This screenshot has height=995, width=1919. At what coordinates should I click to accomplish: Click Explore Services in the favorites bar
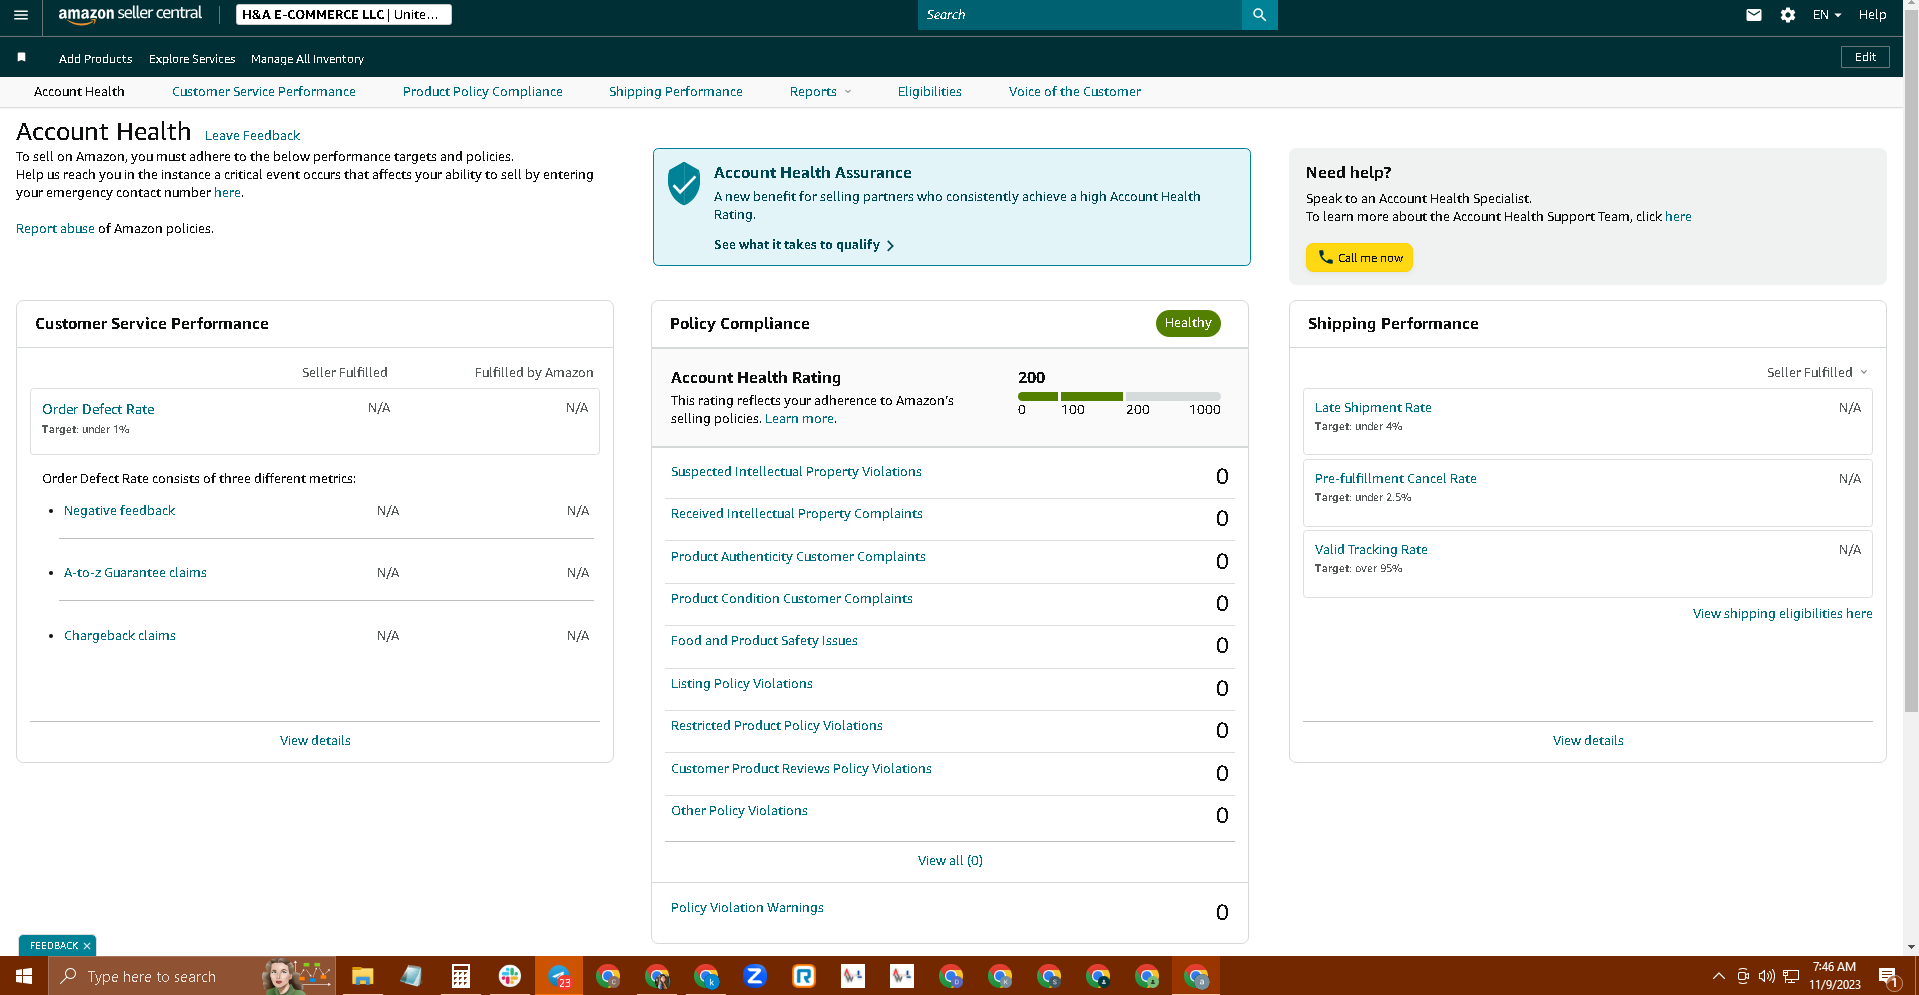pyautogui.click(x=192, y=59)
